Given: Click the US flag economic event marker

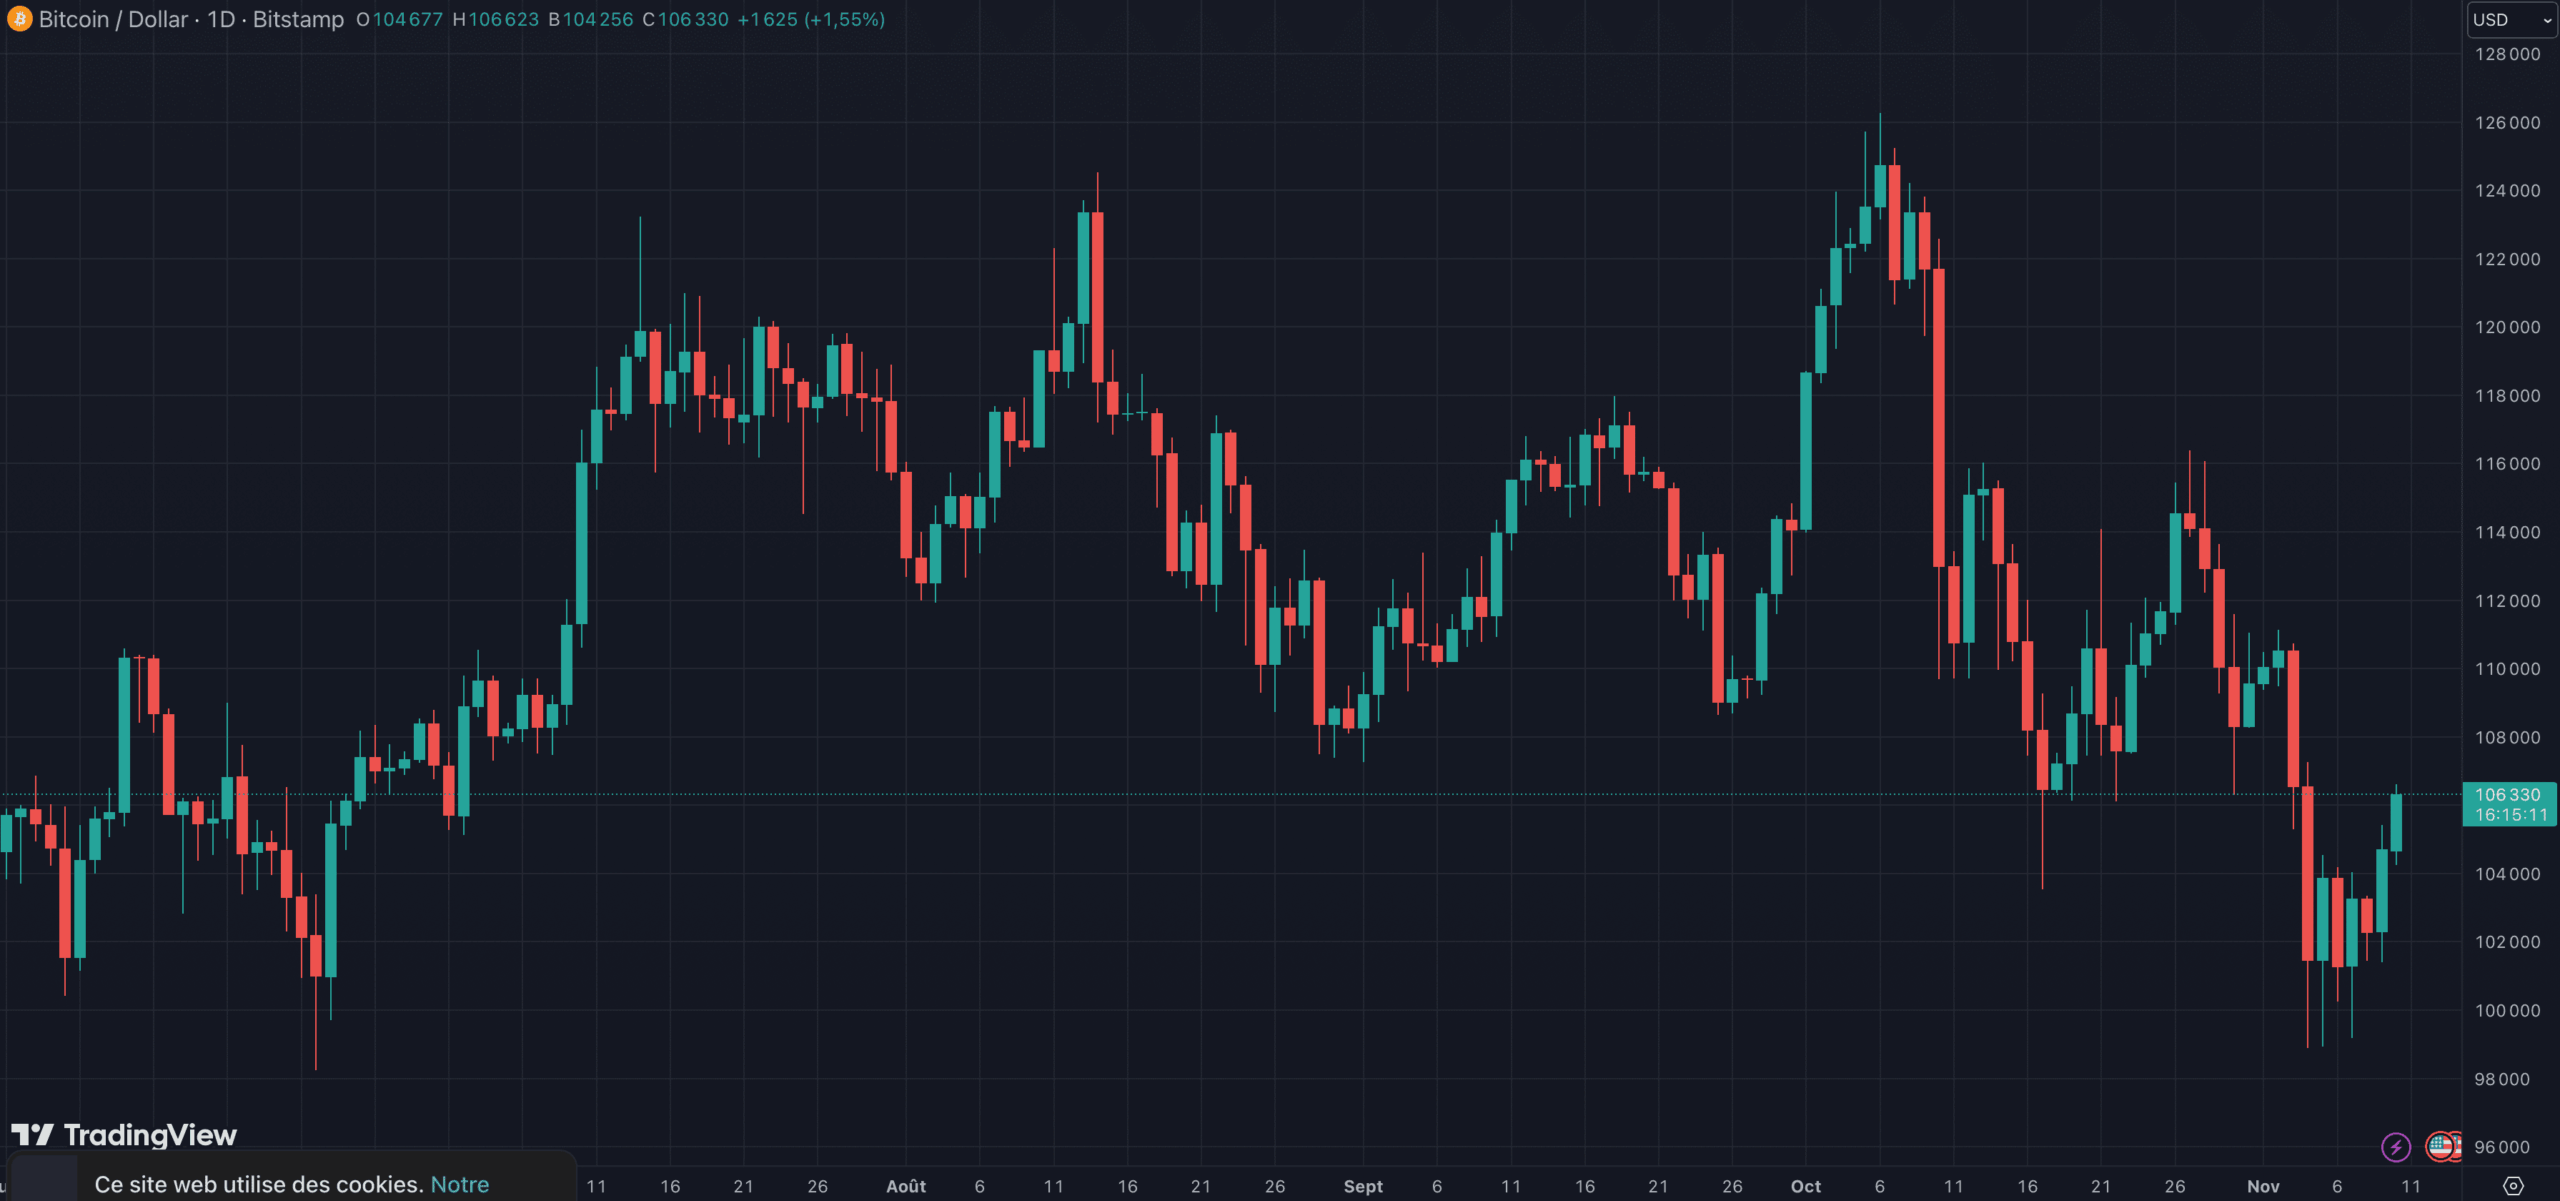Looking at the screenshot, I should click(x=2440, y=1145).
